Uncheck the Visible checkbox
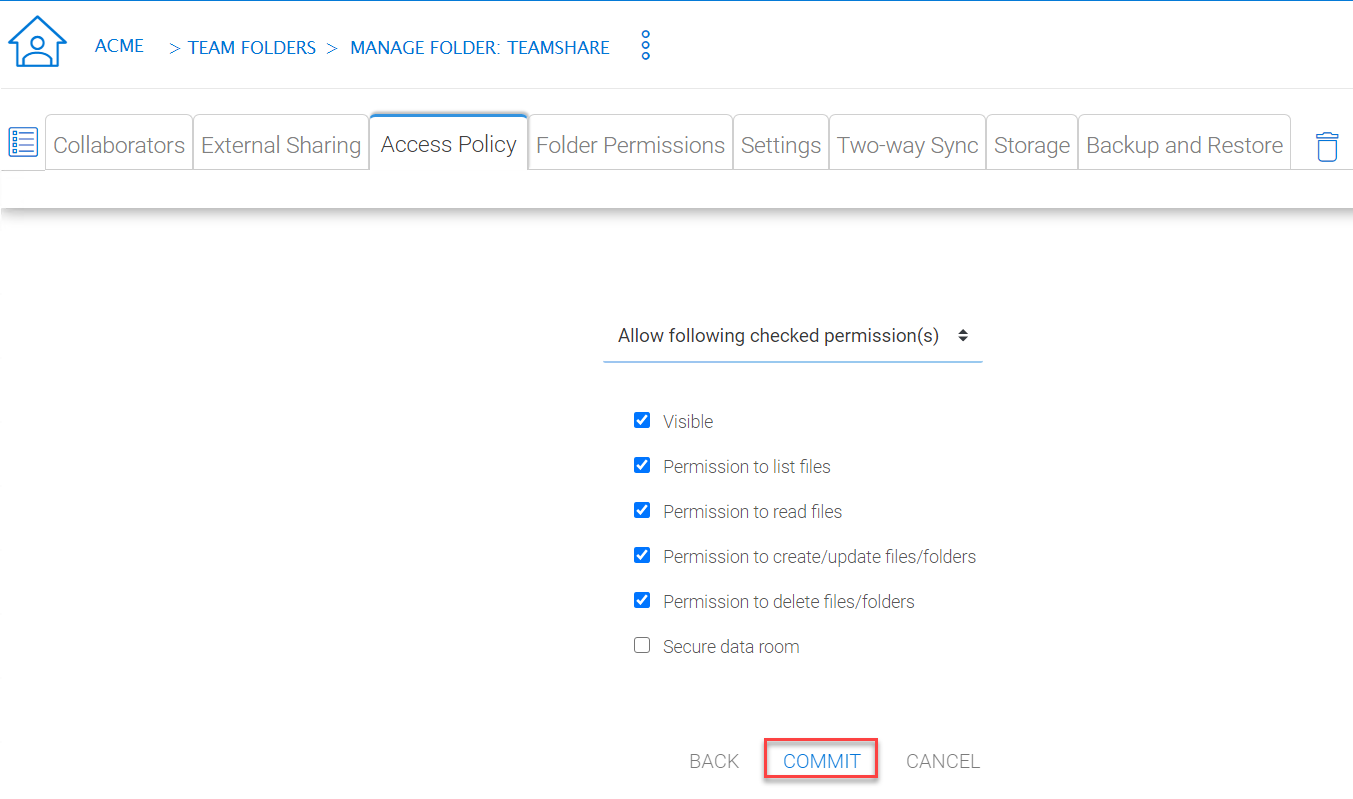Viewport: 1353px width, 799px height. (x=642, y=420)
